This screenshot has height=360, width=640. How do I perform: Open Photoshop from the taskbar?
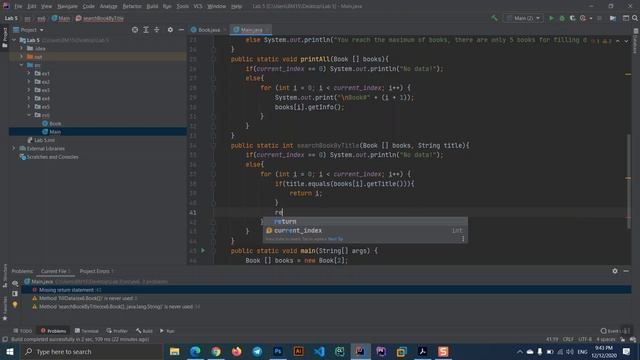click(x=278, y=351)
